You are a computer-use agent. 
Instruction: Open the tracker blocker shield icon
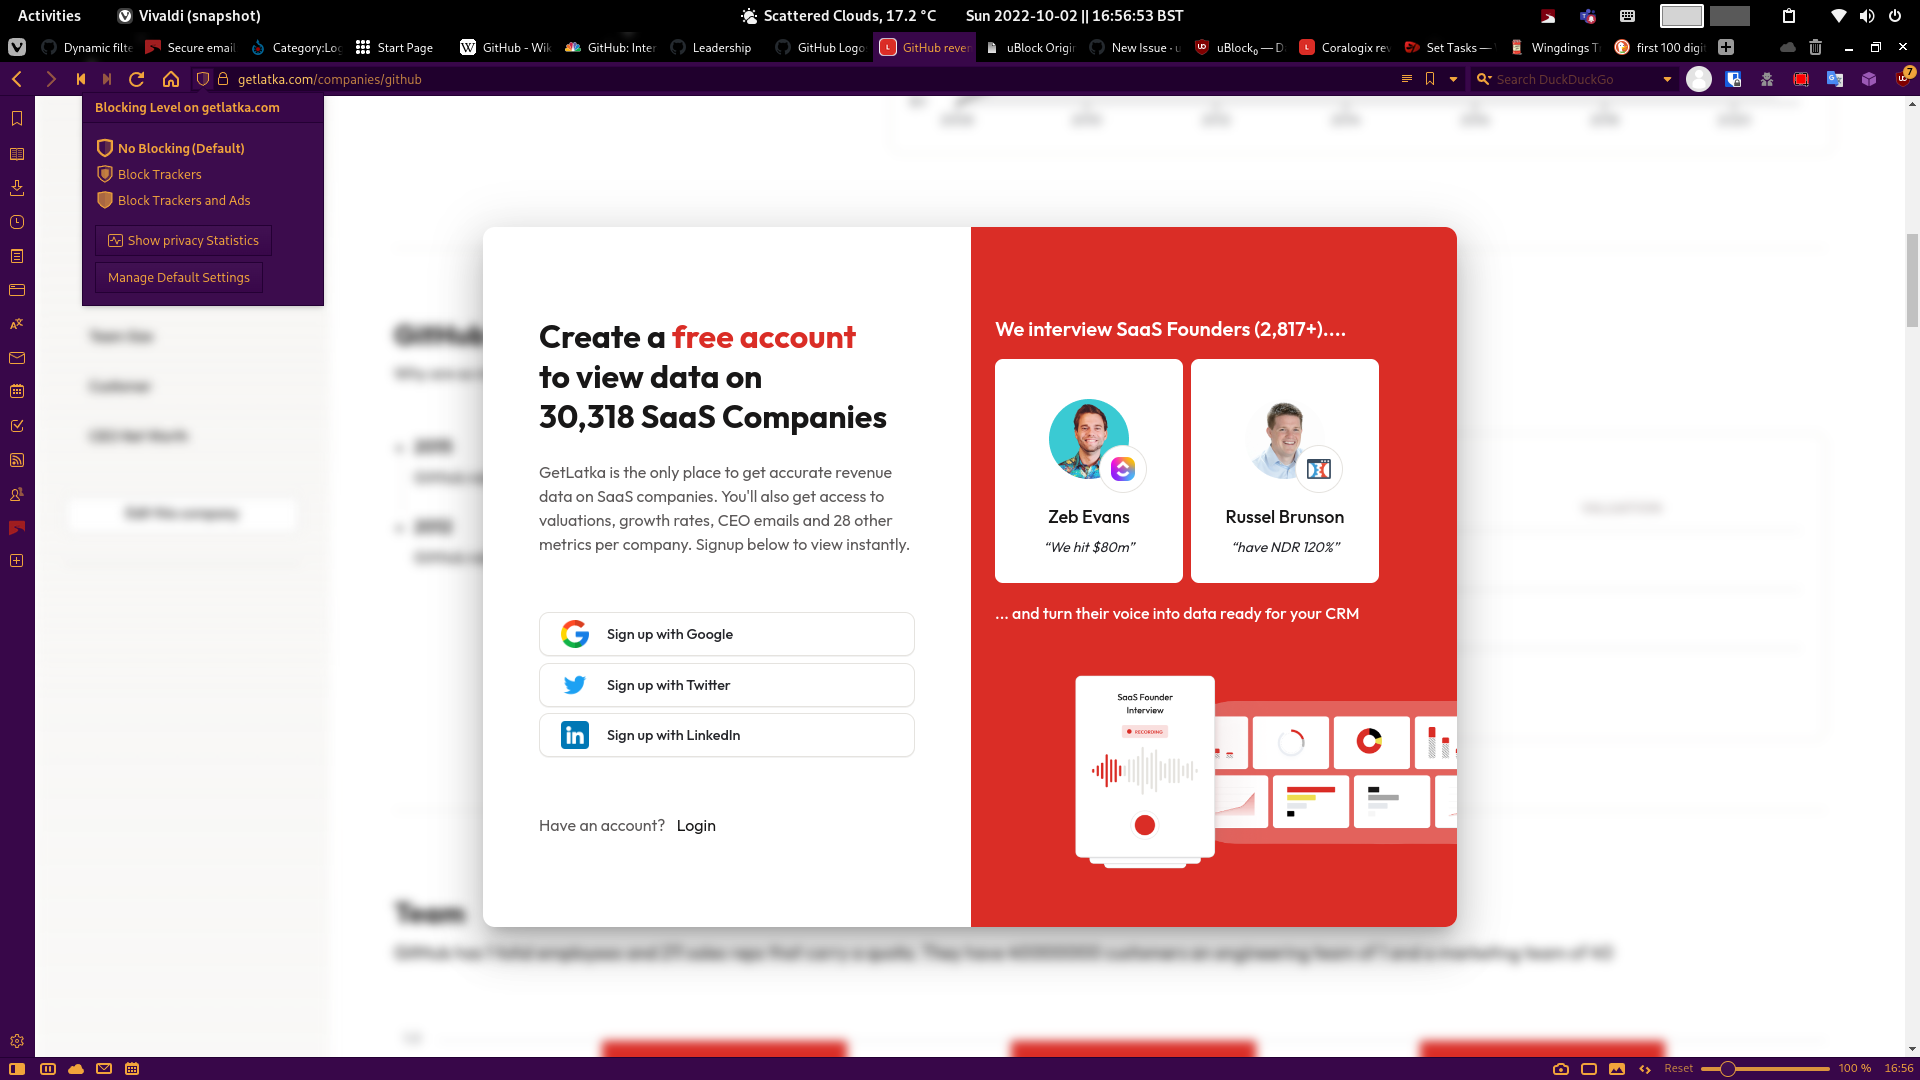(x=203, y=79)
